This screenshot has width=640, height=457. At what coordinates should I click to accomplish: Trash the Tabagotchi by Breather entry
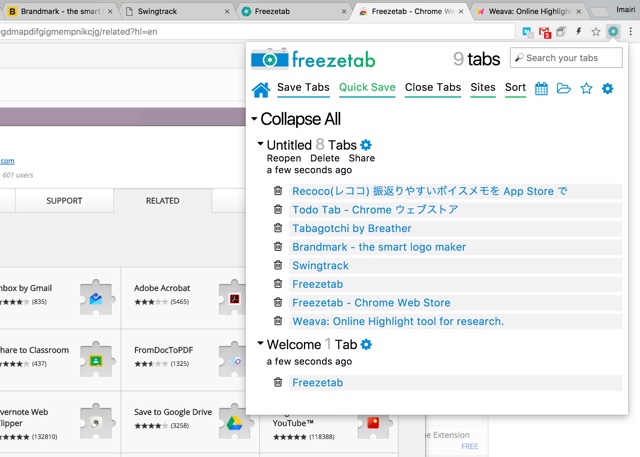tap(278, 228)
